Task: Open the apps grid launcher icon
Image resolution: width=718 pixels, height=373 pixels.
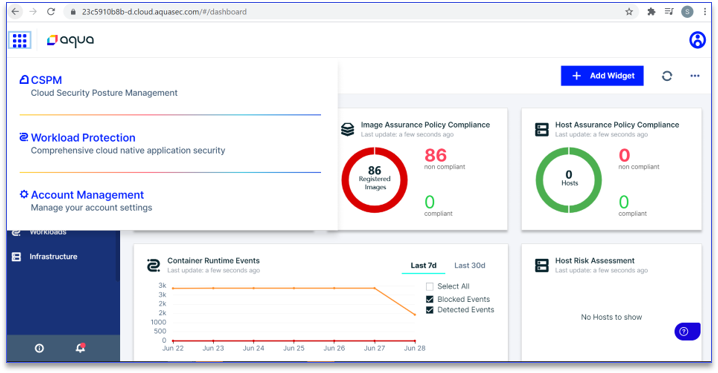Action: pos(20,40)
